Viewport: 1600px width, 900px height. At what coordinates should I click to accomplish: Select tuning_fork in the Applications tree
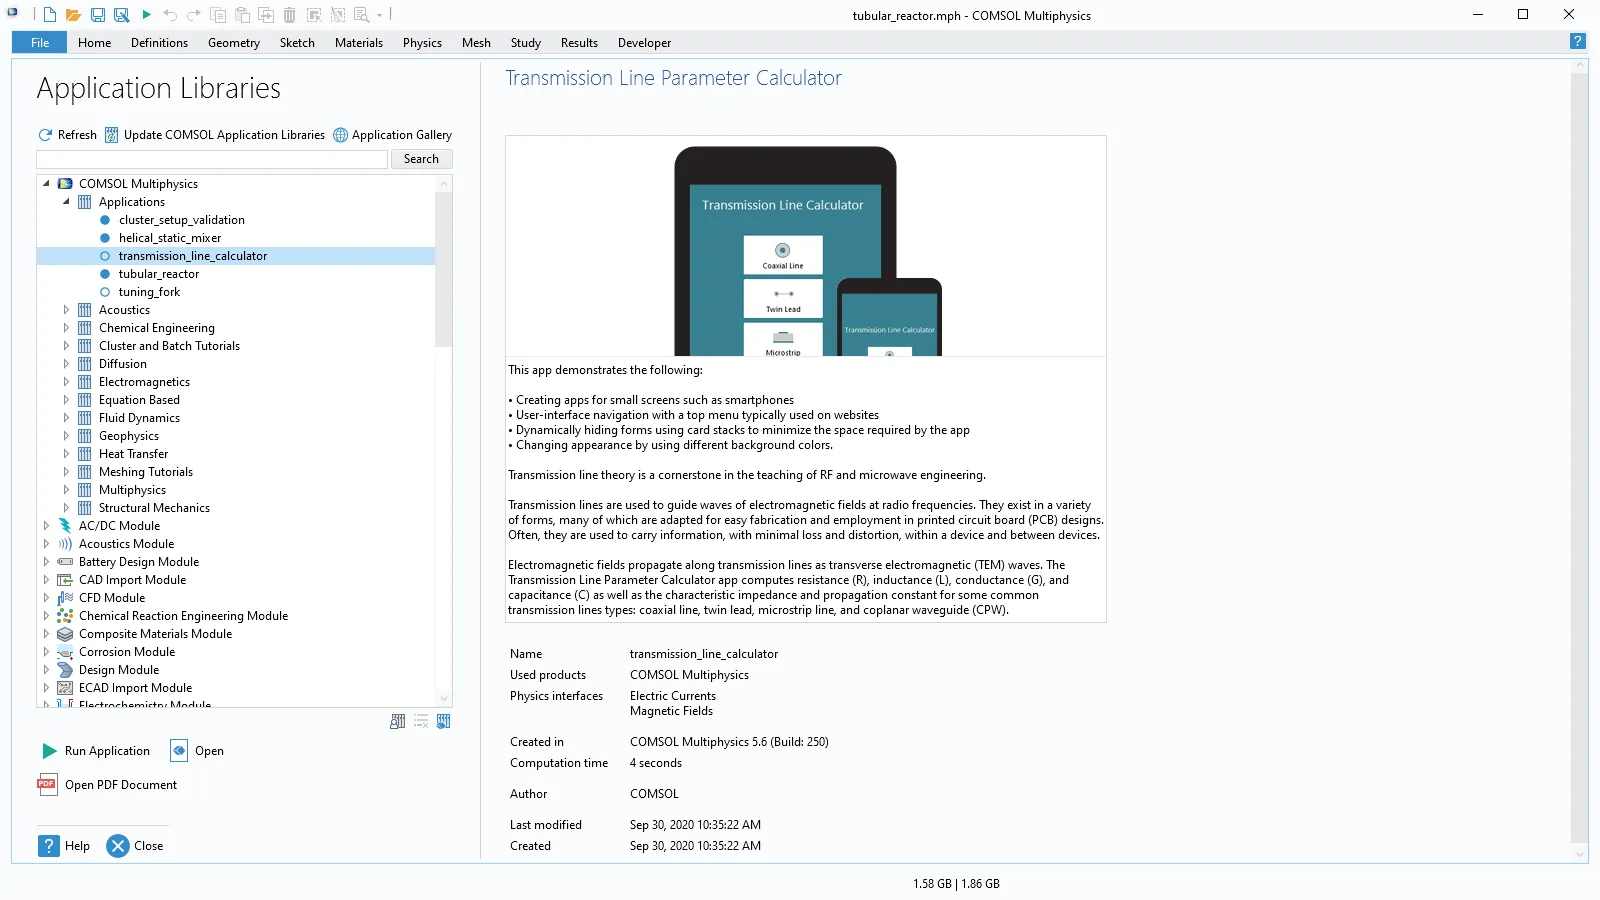pyautogui.click(x=149, y=292)
